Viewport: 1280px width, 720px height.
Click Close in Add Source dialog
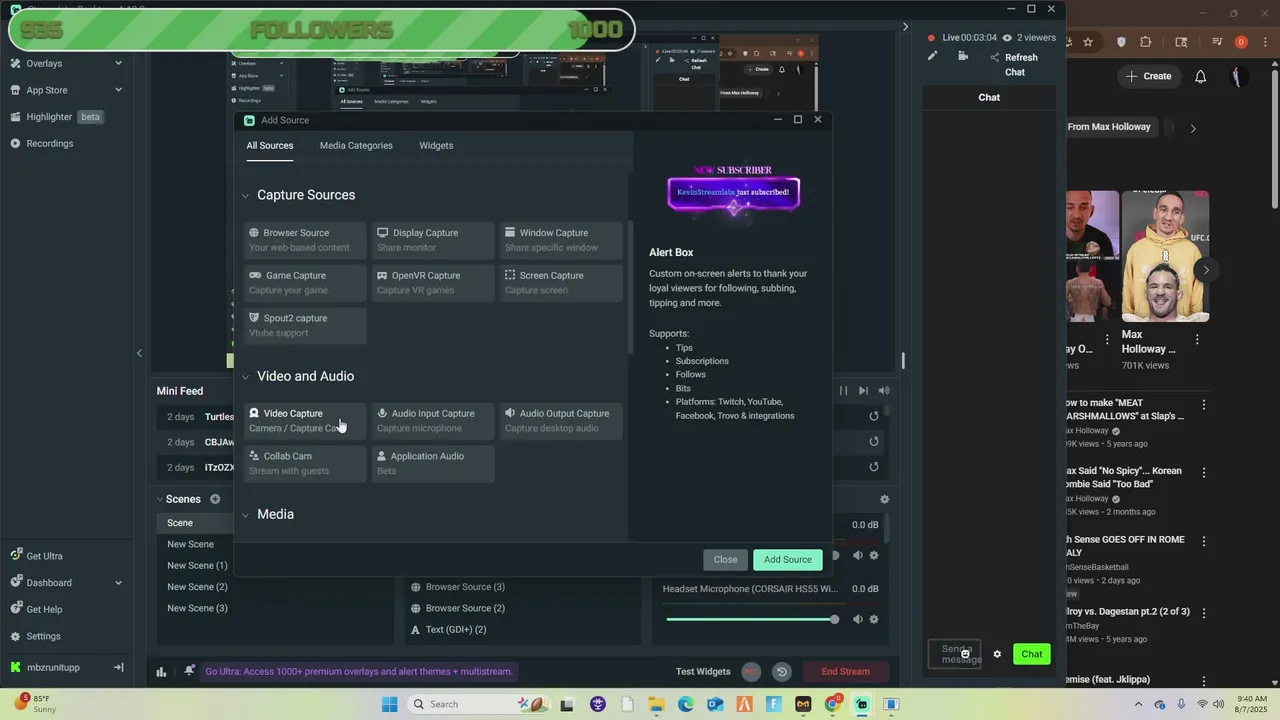tap(725, 560)
